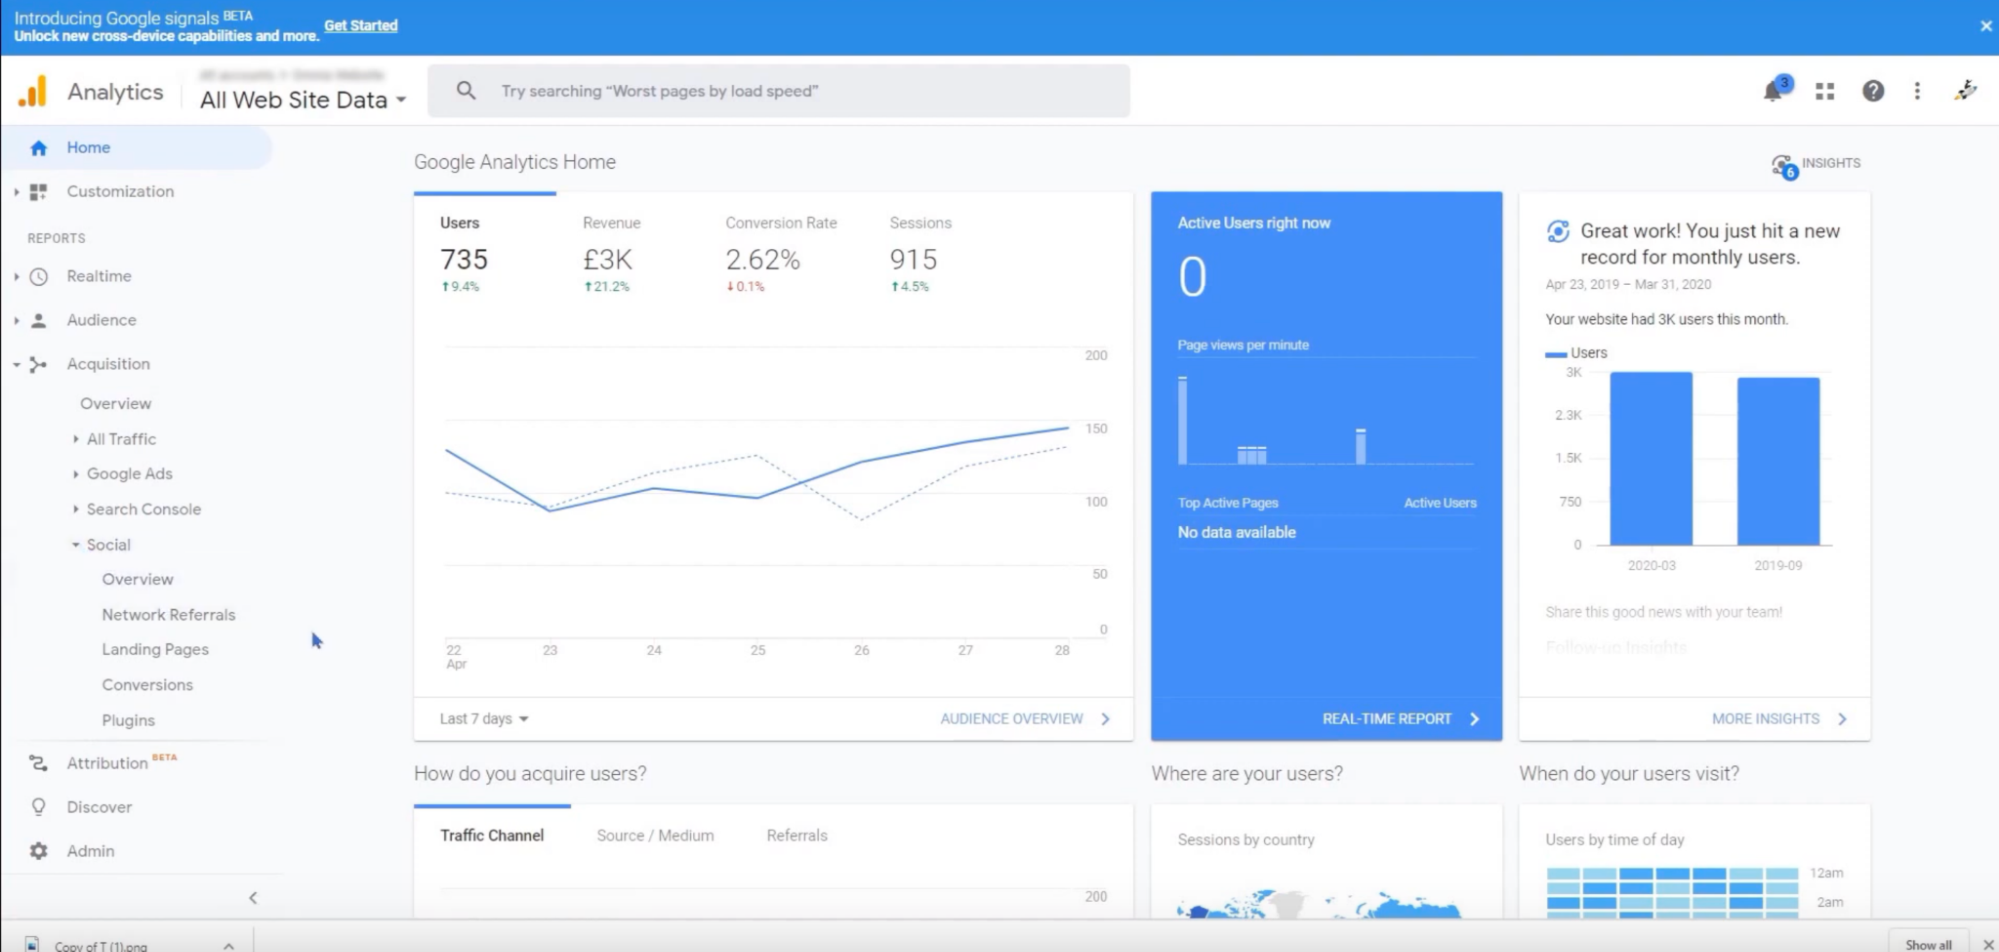The image size is (1999, 952).
Task: Open the Google apps grid icon
Action: point(1825,91)
